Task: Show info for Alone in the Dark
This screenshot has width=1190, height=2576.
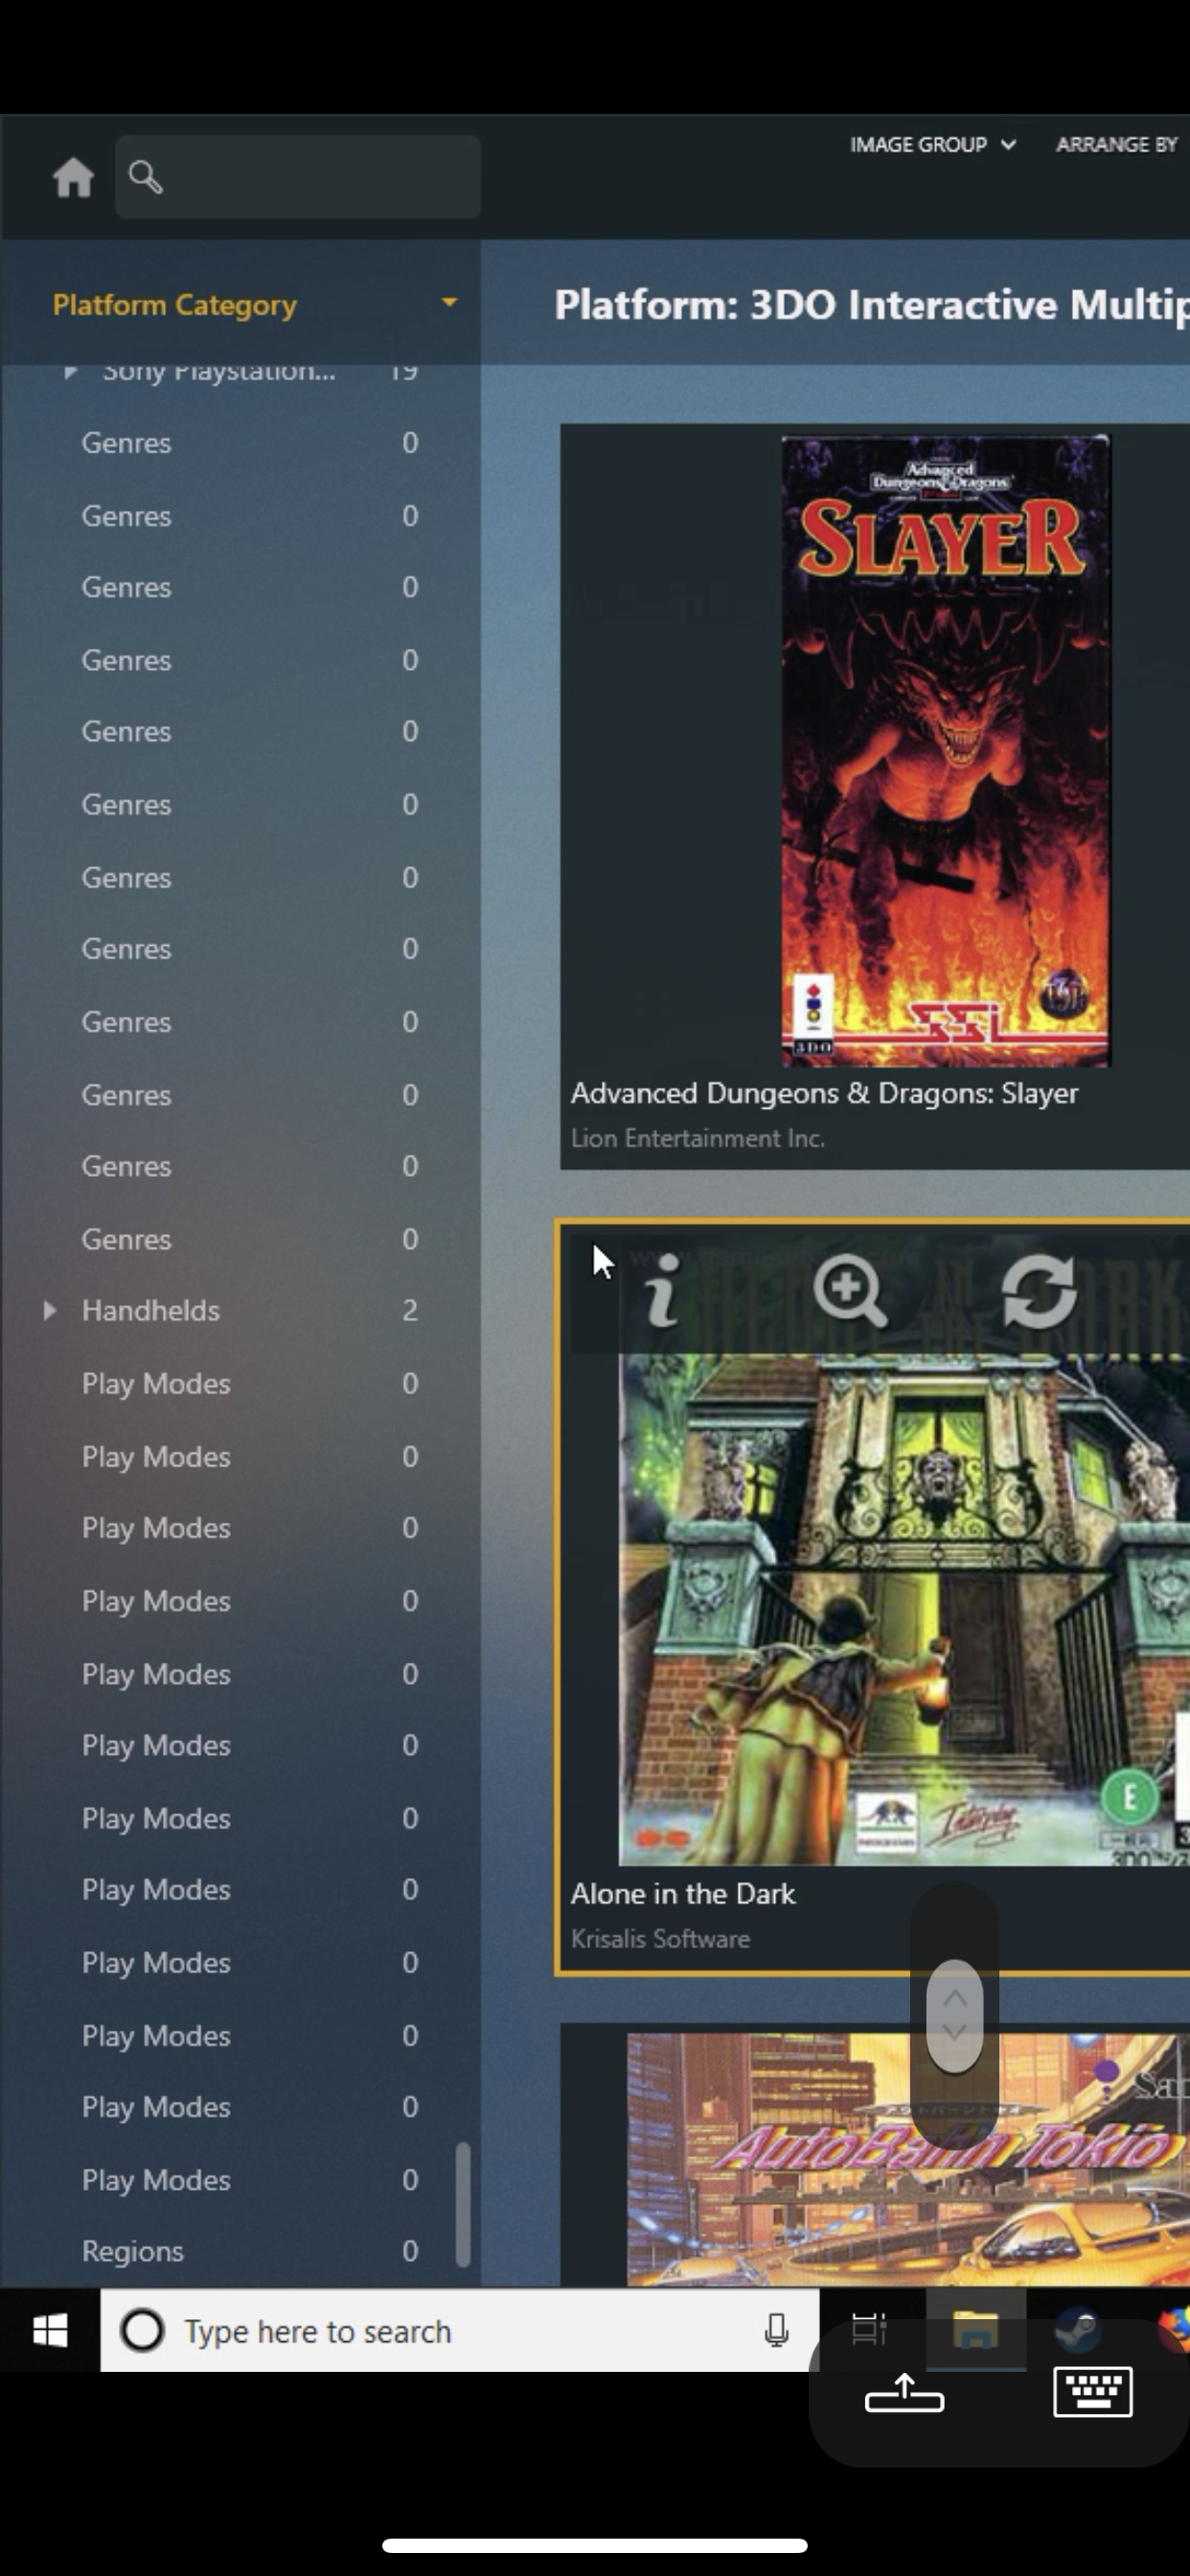Action: (662, 1291)
